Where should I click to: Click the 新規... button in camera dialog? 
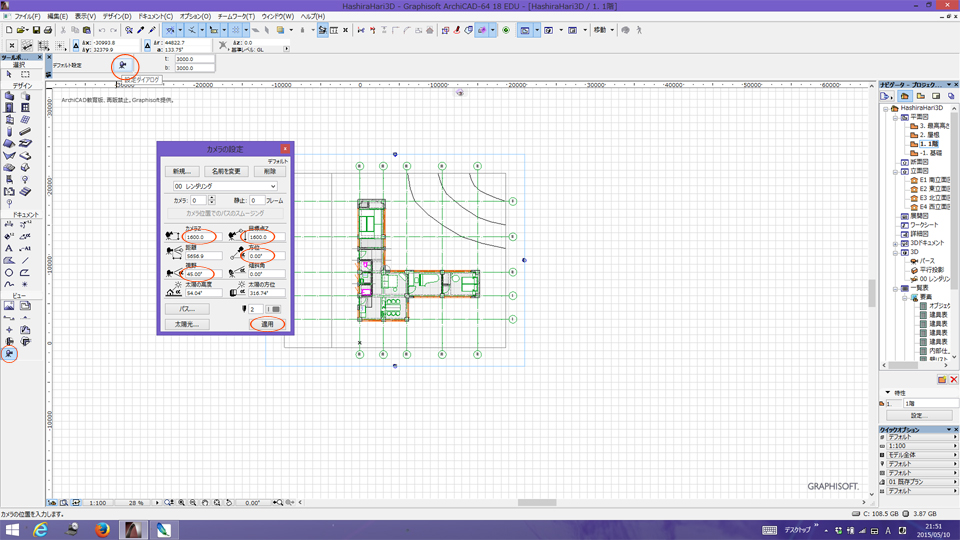click(x=182, y=171)
